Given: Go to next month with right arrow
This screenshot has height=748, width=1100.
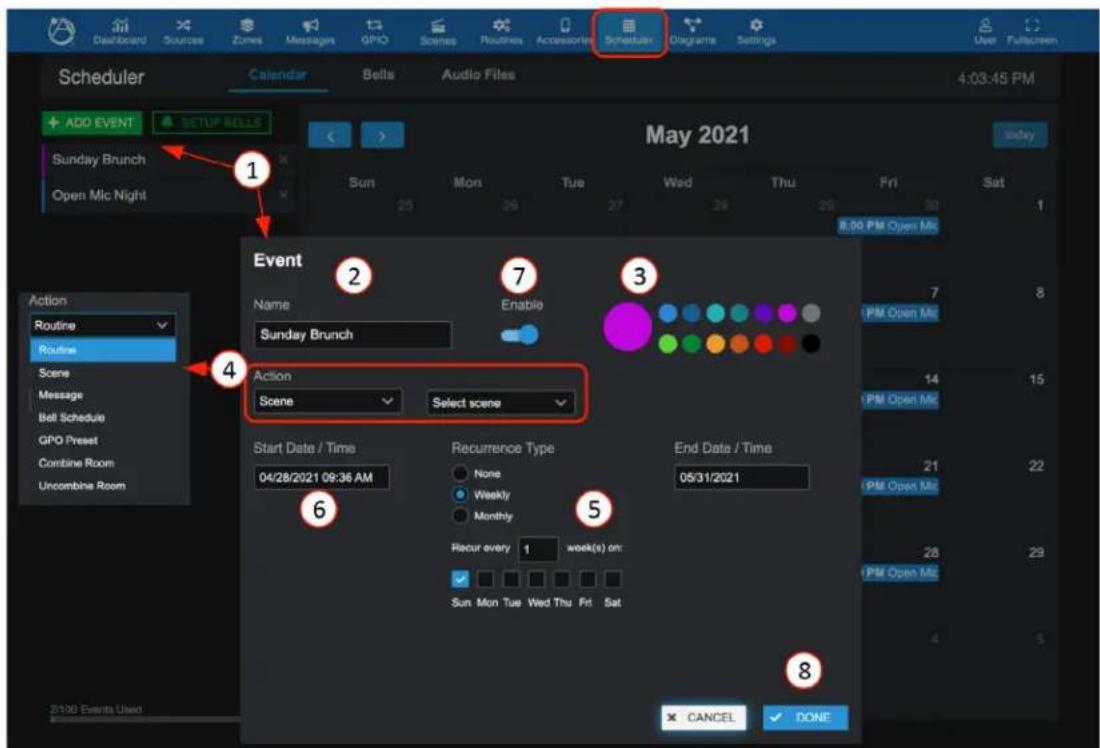Looking at the screenshot, I should point(382,135).
